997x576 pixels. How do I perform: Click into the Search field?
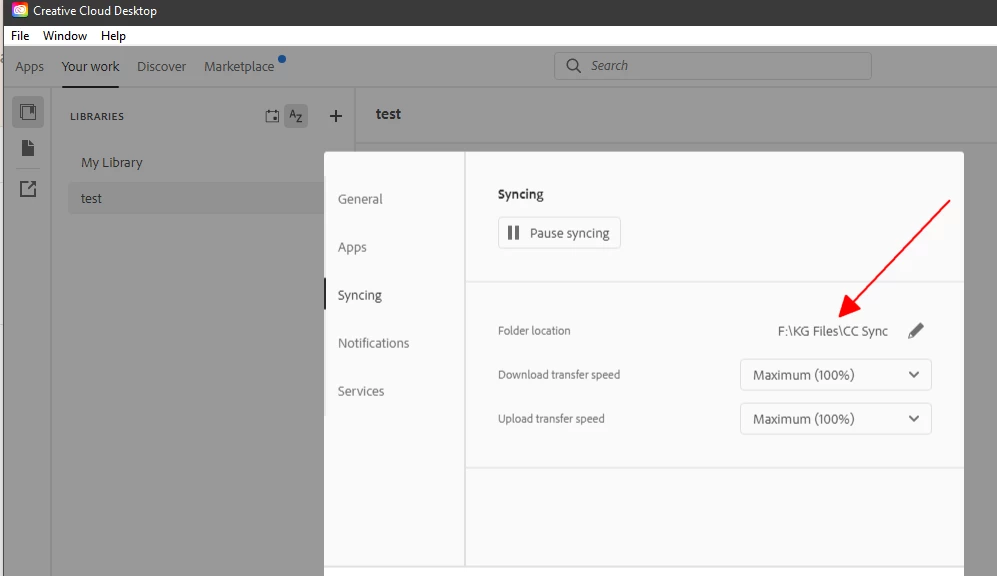713,66
